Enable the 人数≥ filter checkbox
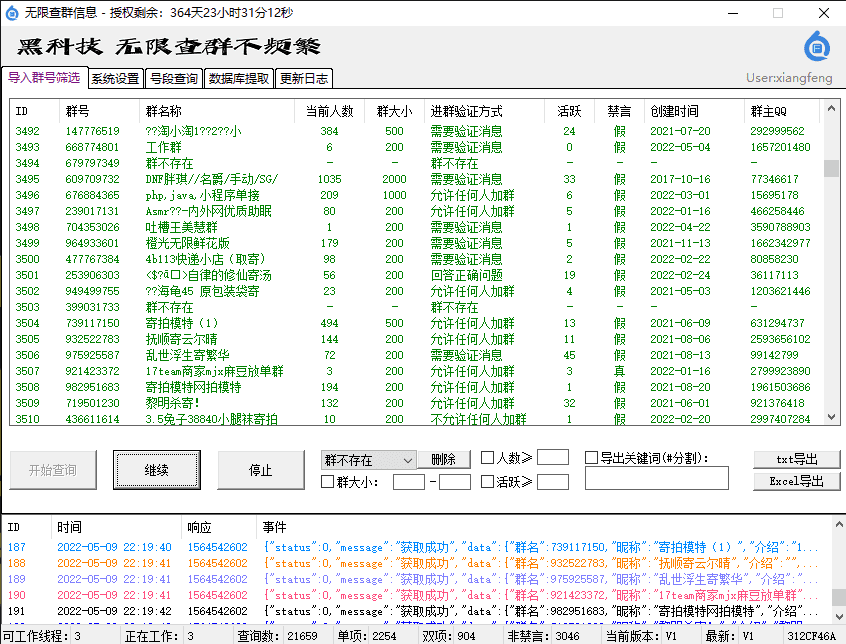 (487, 458)
